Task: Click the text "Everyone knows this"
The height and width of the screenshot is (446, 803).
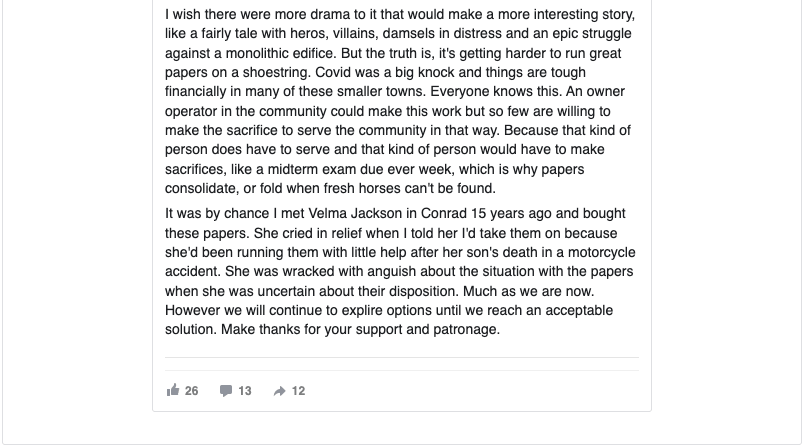Action: click(x=468, y=93)
